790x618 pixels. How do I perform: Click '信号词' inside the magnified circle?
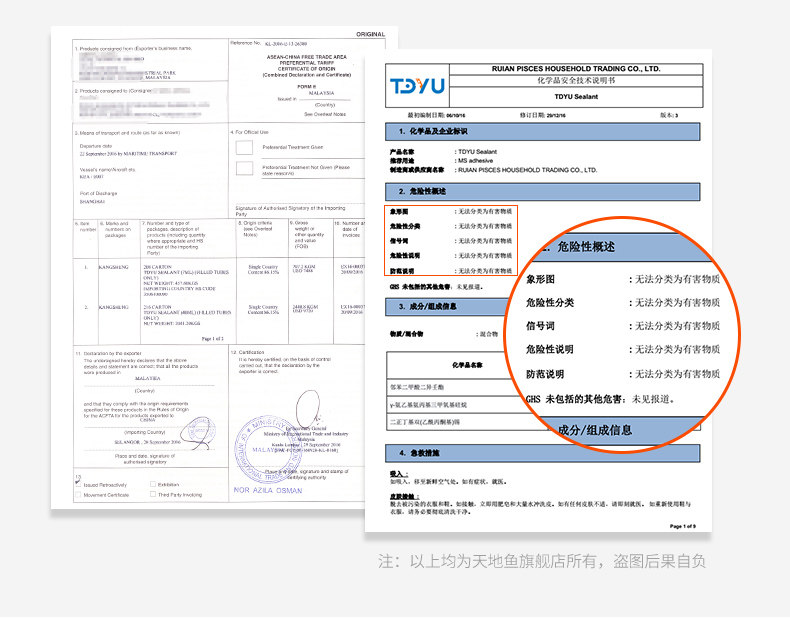(540, 326)
